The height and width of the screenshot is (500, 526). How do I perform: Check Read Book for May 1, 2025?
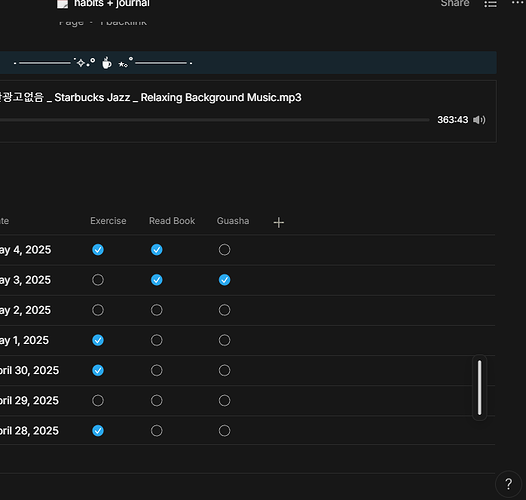(x=157, y=340)
